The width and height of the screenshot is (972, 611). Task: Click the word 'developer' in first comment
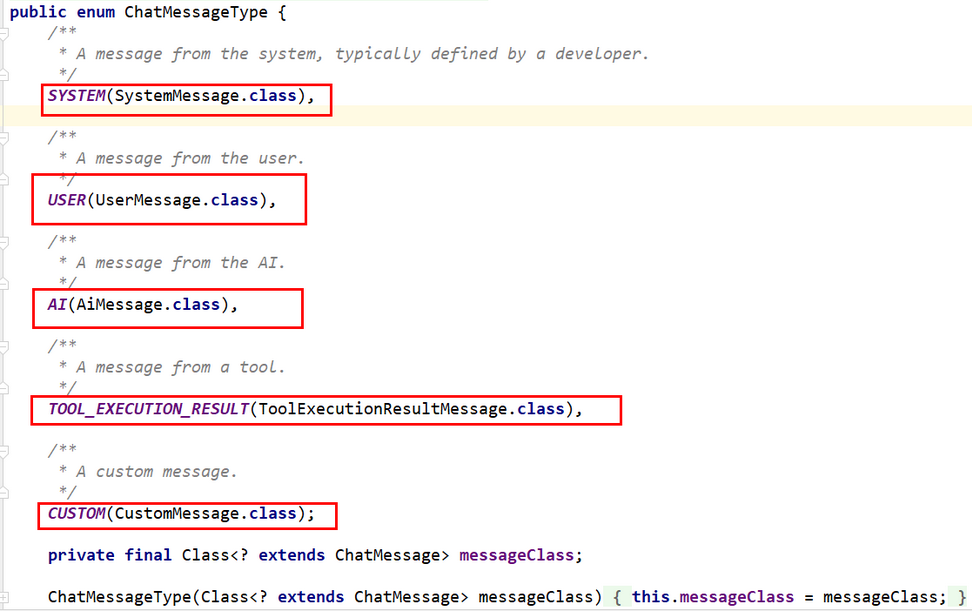point(598,54)
